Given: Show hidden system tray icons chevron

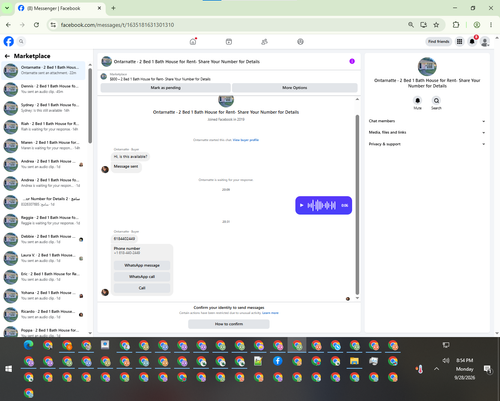Looking at the screenshot, I should tap(436, 369).
